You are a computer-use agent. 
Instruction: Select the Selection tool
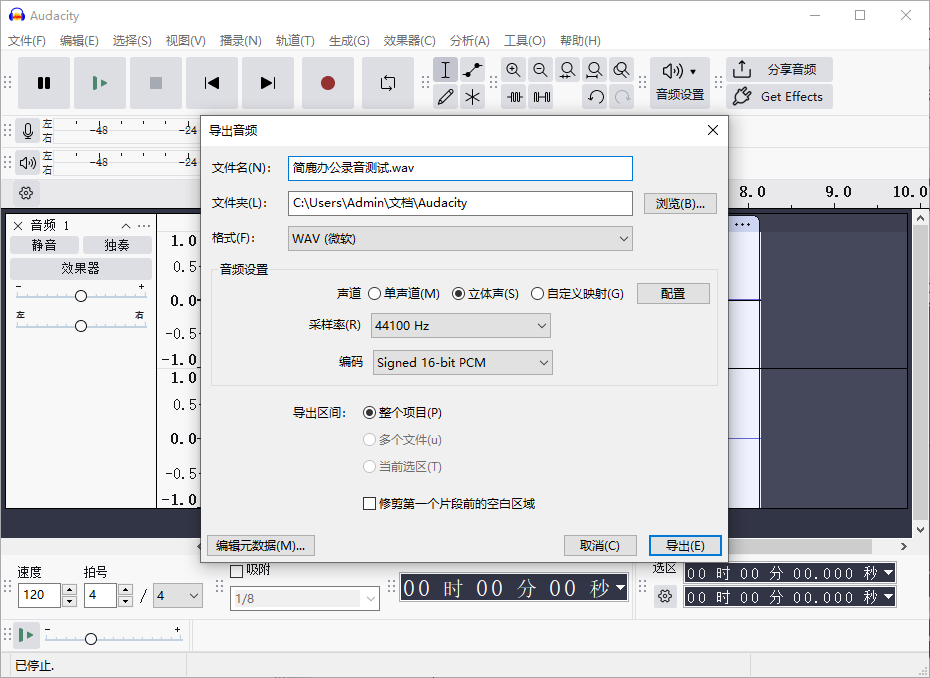tap(446, 69)
